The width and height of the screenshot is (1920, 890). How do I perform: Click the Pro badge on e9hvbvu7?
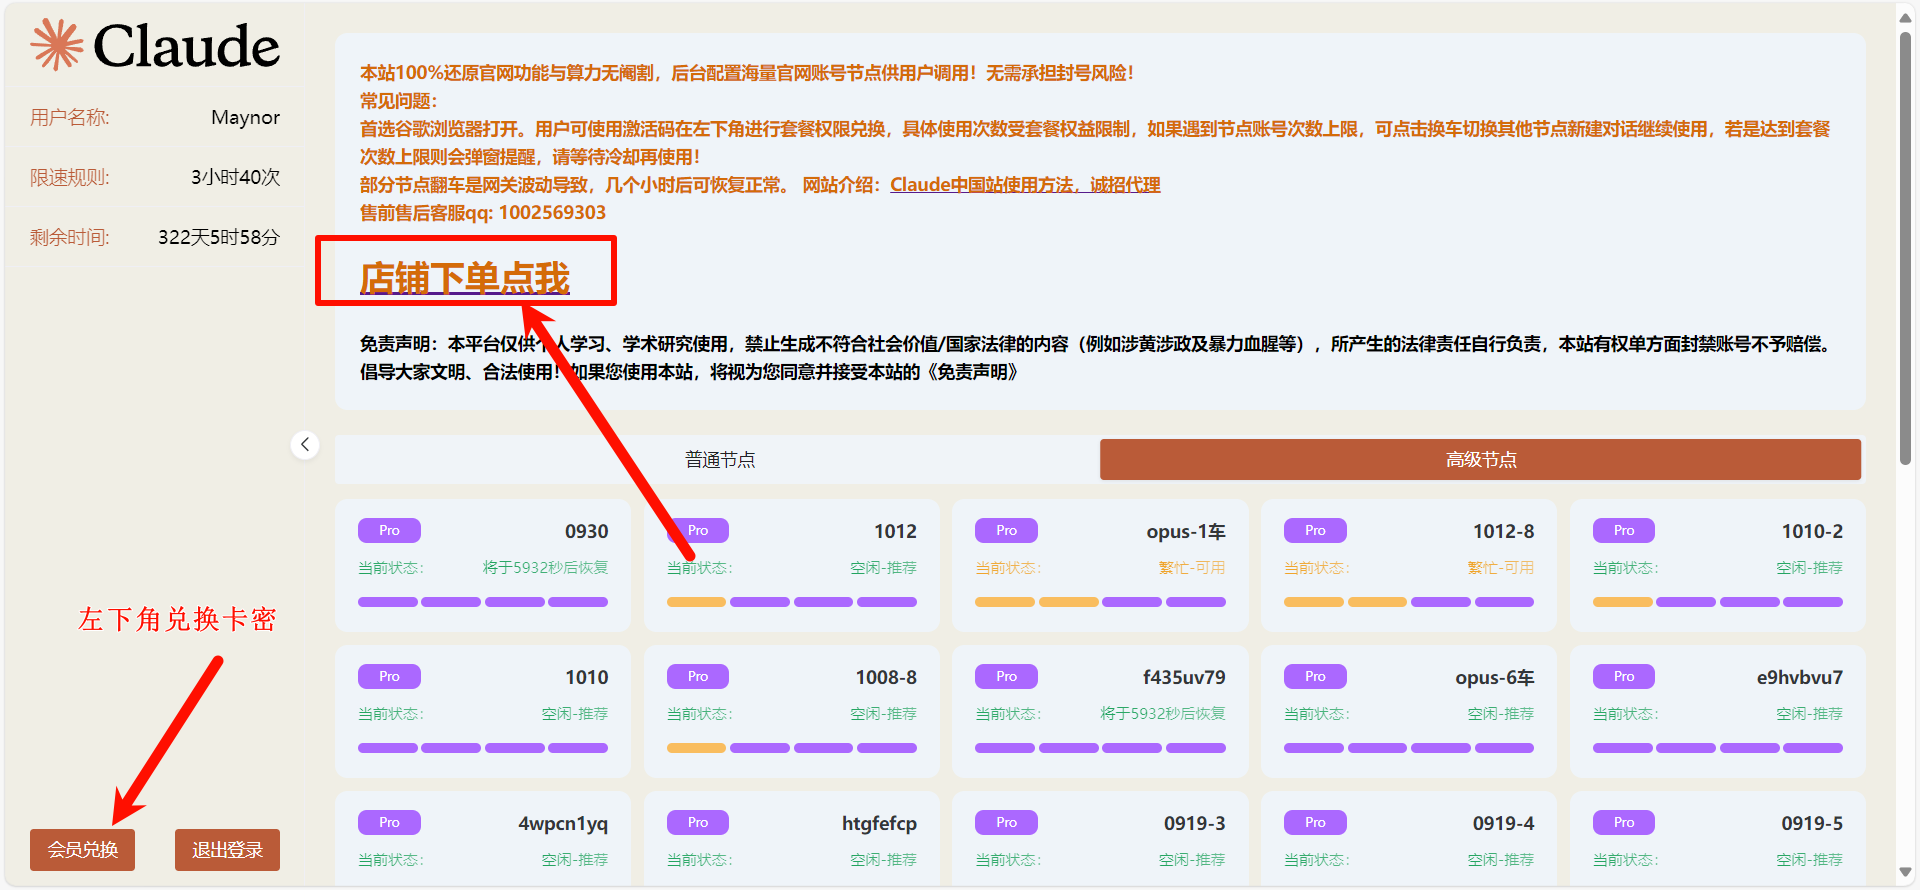point(1624,676)
